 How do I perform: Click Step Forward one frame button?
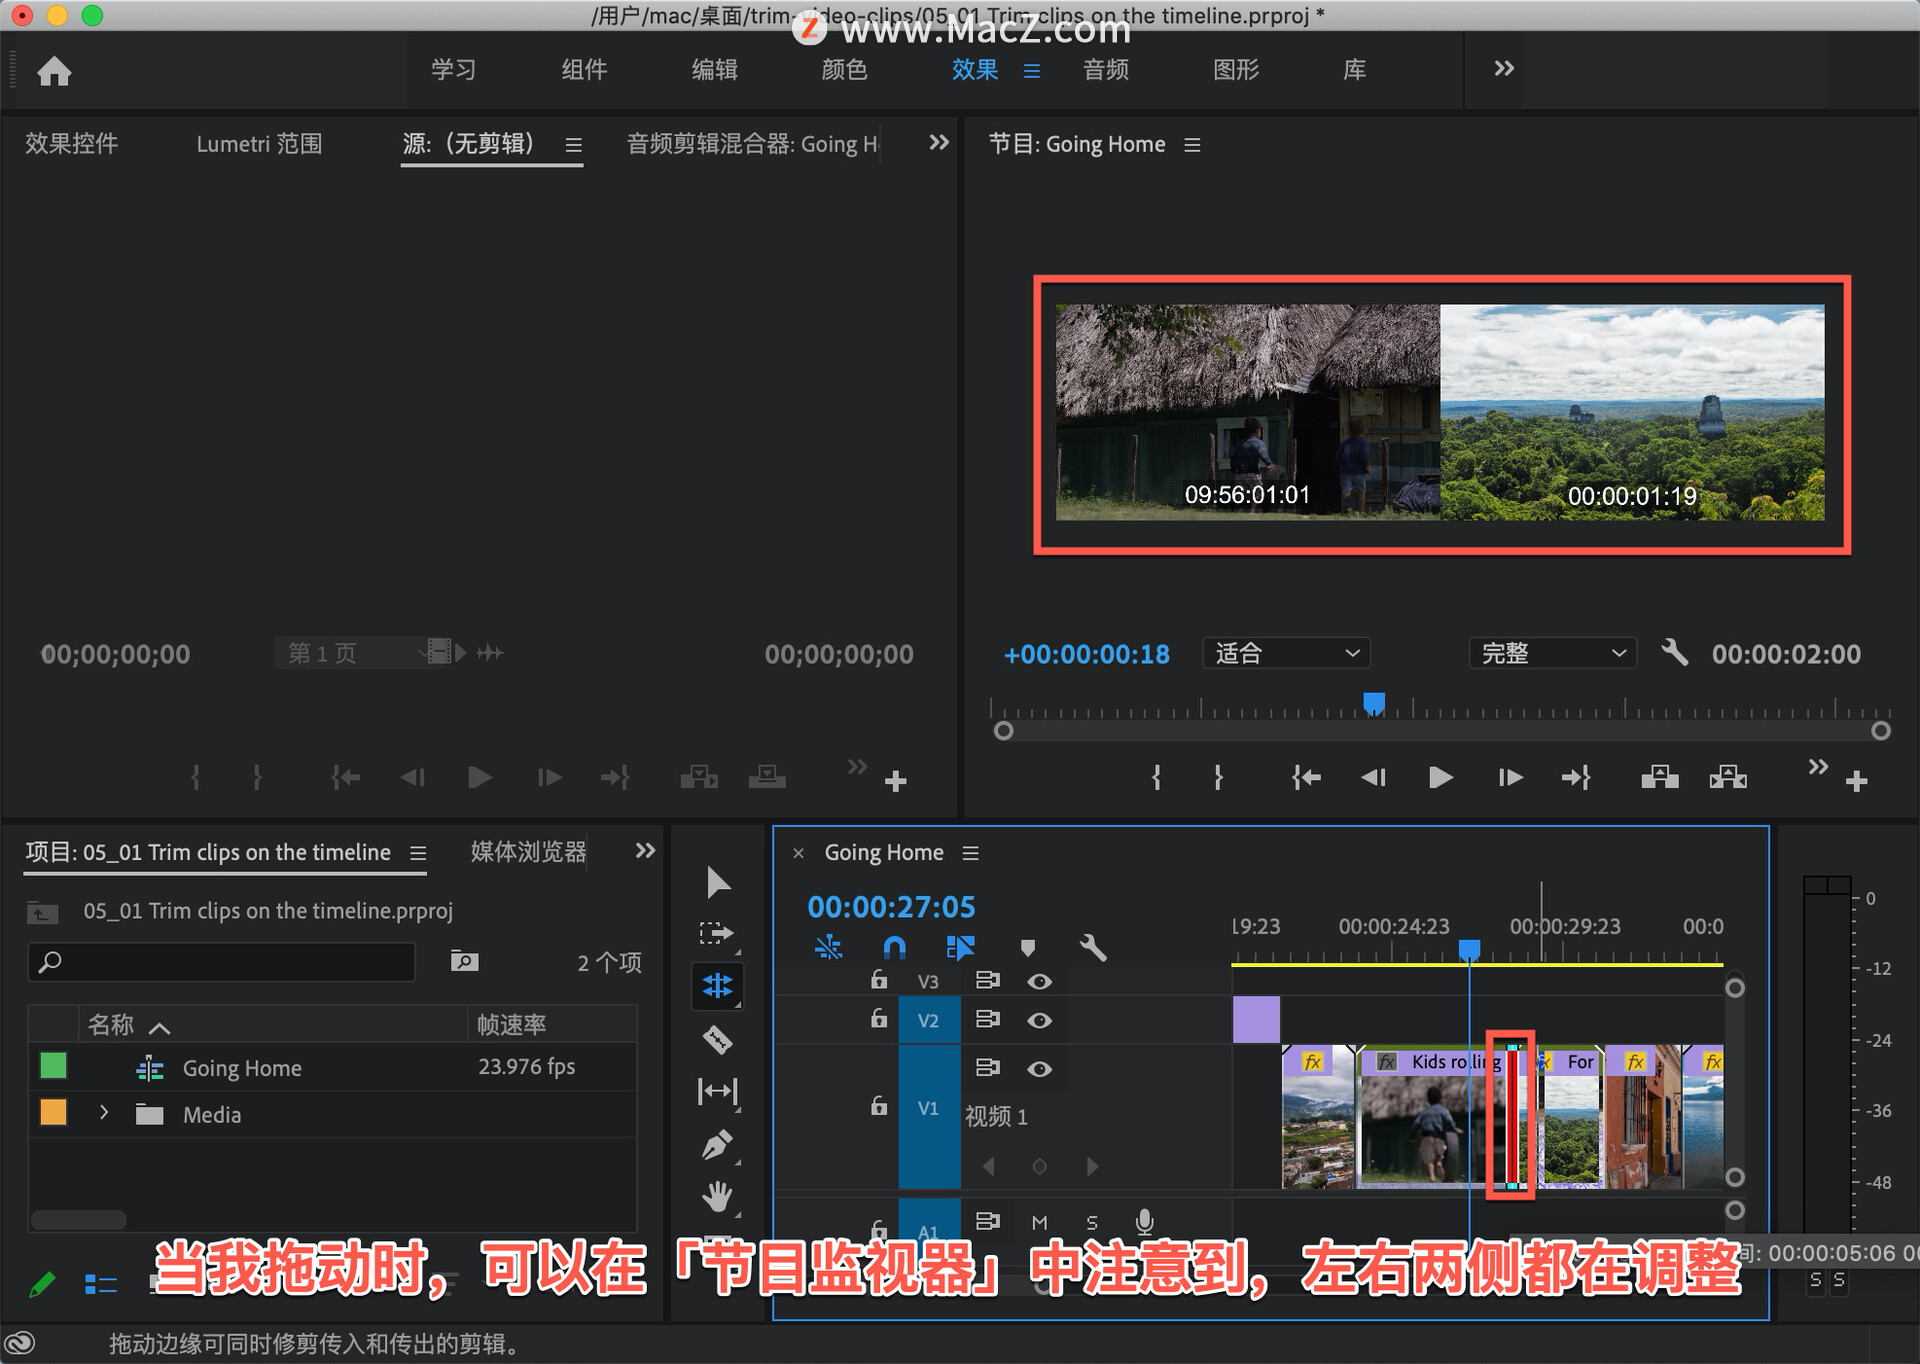pyautogui.click(x=1510, y=777)
